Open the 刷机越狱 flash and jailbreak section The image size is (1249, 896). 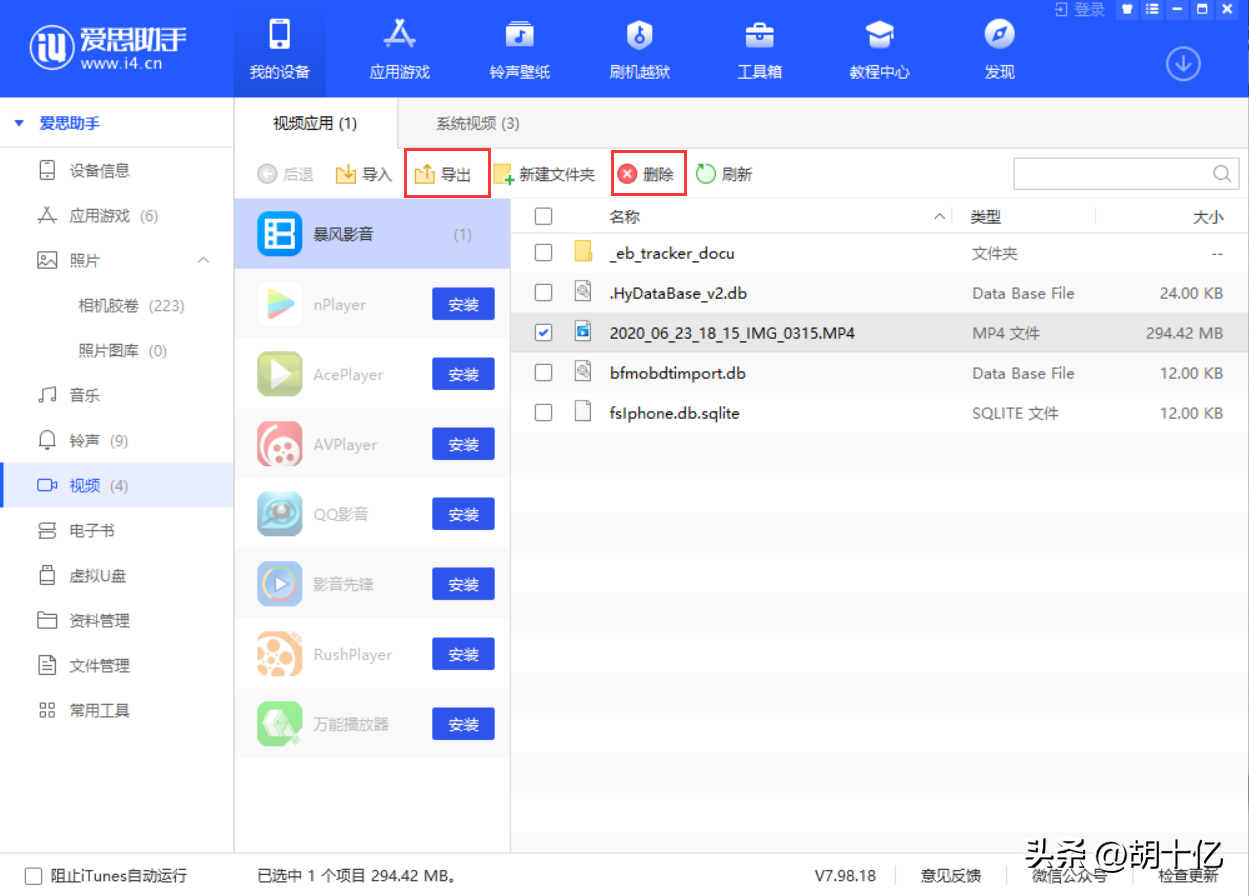tap(639, 49)
